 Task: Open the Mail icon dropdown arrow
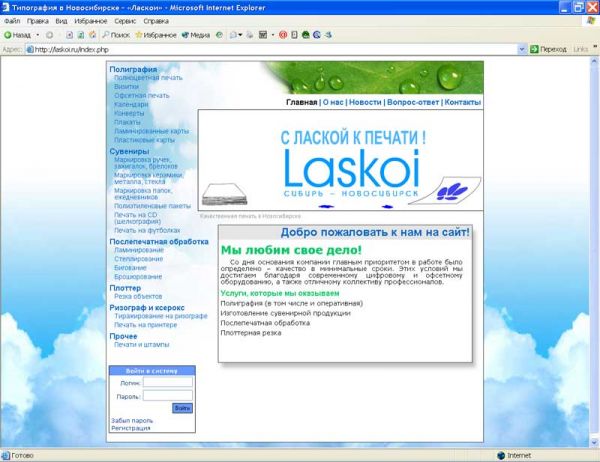click(x=240, y=35)
